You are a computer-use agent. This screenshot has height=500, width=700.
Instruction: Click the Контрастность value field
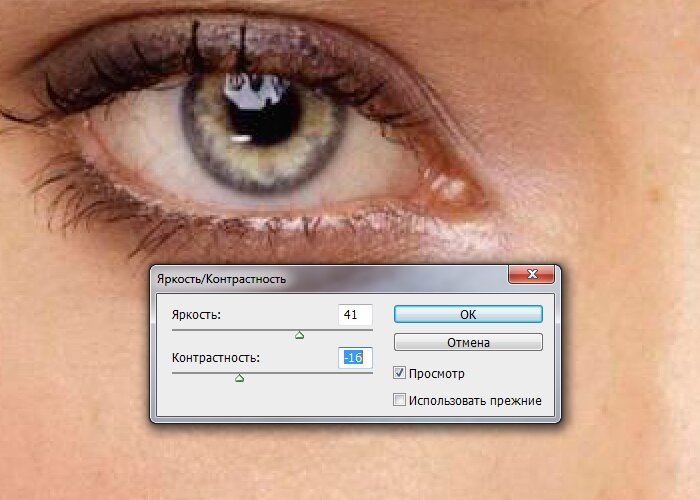tap(355, 358)
